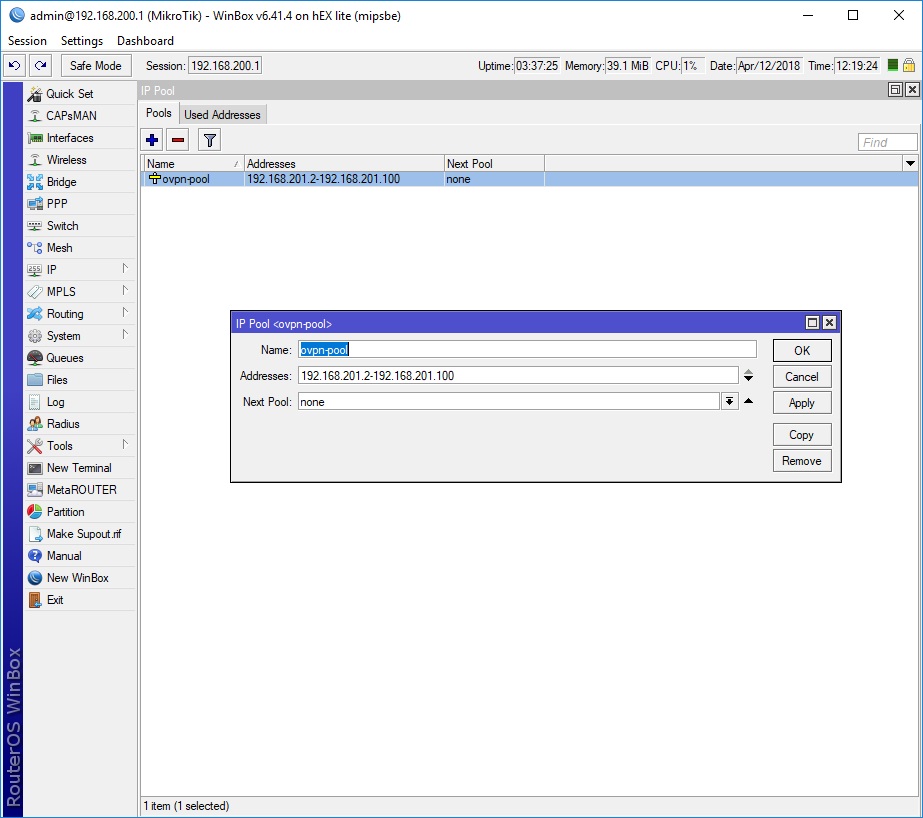Image resolution: width=923 pixels, height=818 pixels.
Task: Open the filter funnel icon
Action: point(209,140)
